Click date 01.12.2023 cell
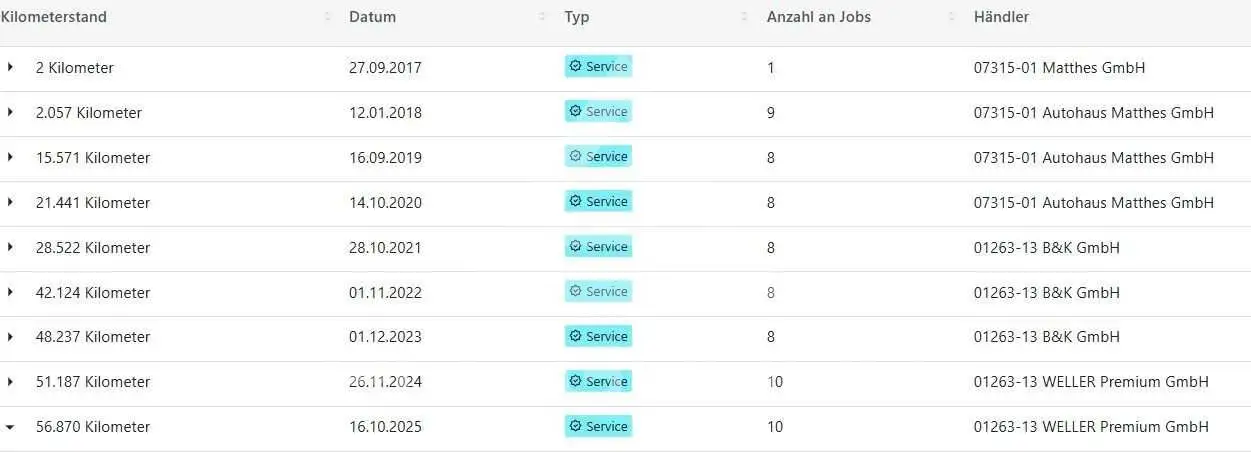The height and width of the screenshot is (452, 1251). [385, 337]
